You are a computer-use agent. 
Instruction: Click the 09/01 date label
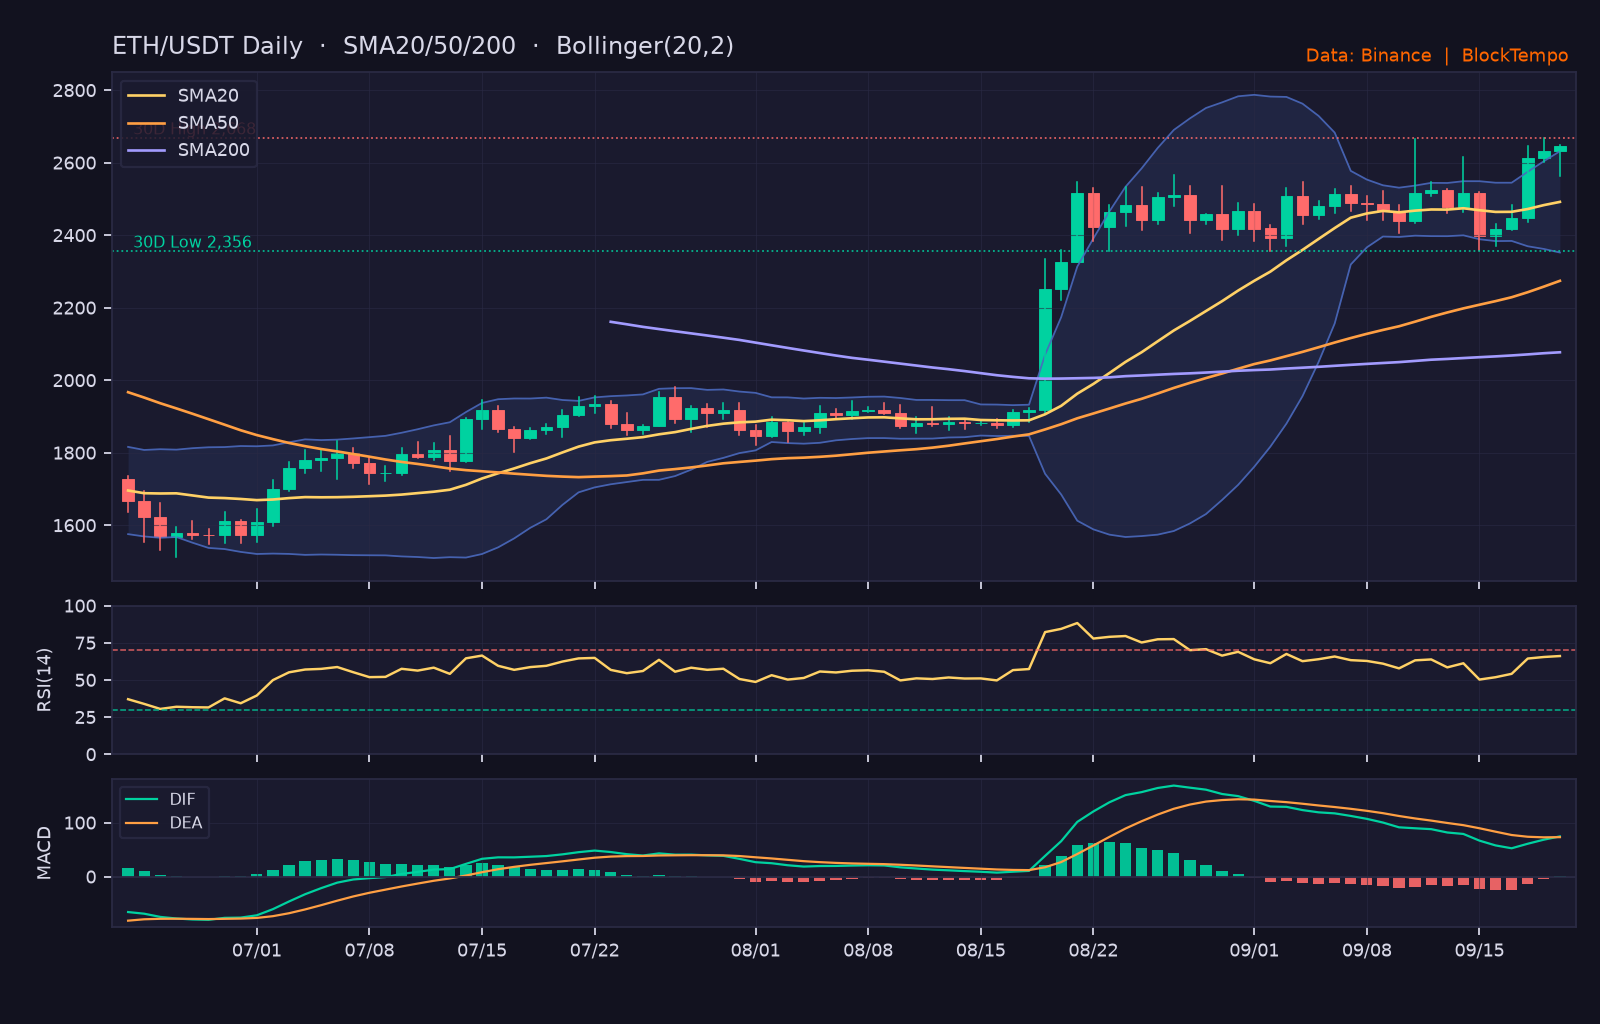[1254, 950]
